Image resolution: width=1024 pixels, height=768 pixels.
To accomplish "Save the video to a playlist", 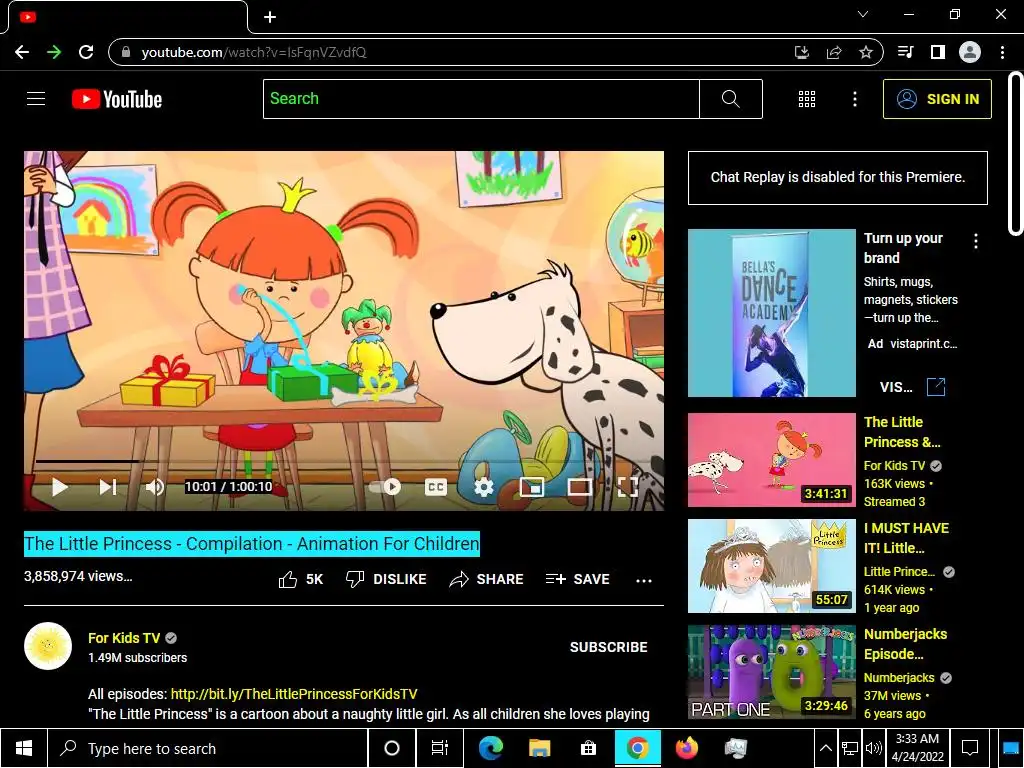I will pos(577,579).
